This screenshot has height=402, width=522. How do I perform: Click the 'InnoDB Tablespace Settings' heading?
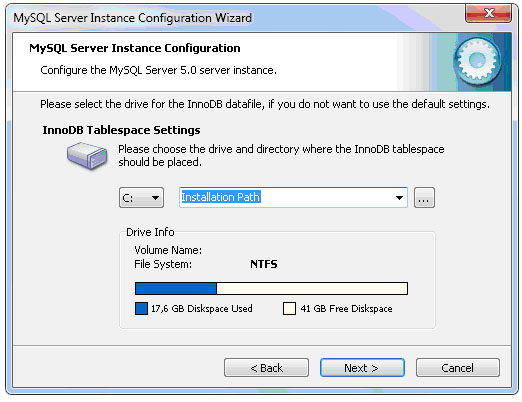click(121, 130)
